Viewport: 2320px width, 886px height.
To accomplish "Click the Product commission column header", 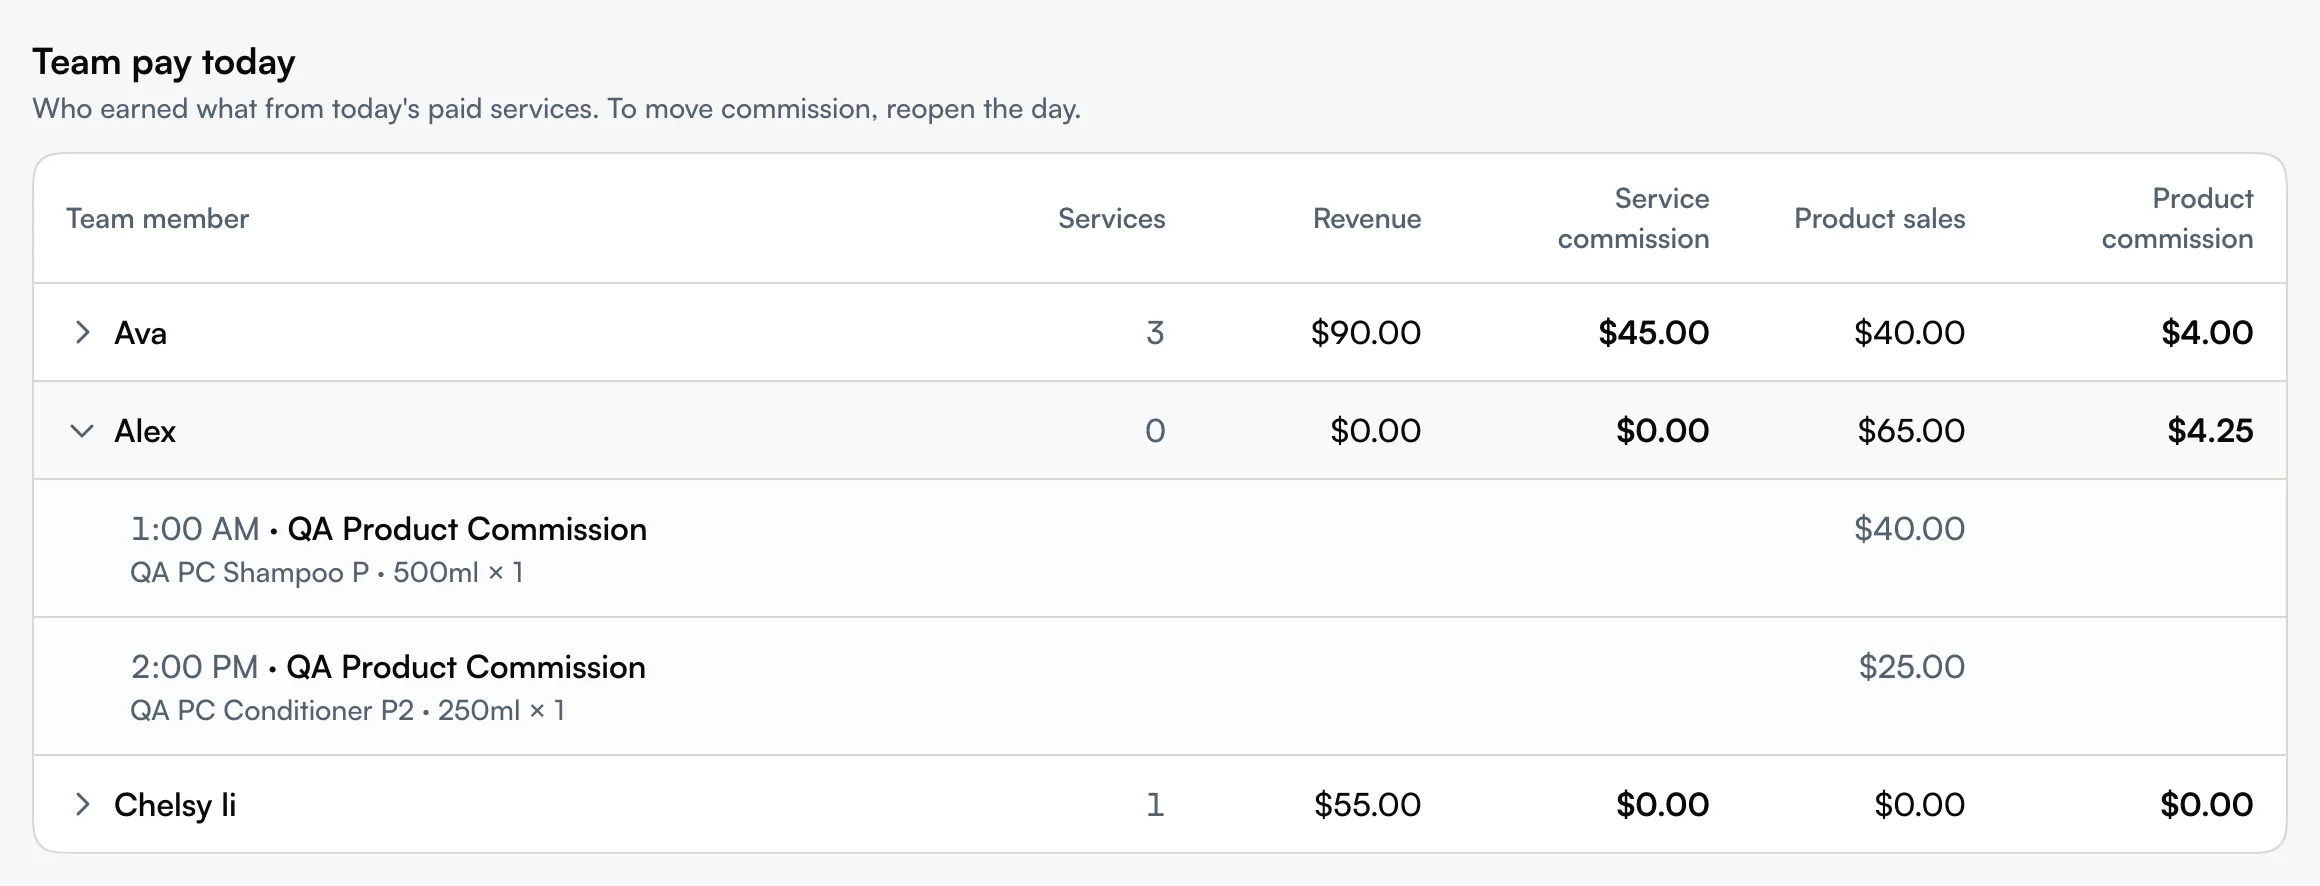I will pos(2177,219).
